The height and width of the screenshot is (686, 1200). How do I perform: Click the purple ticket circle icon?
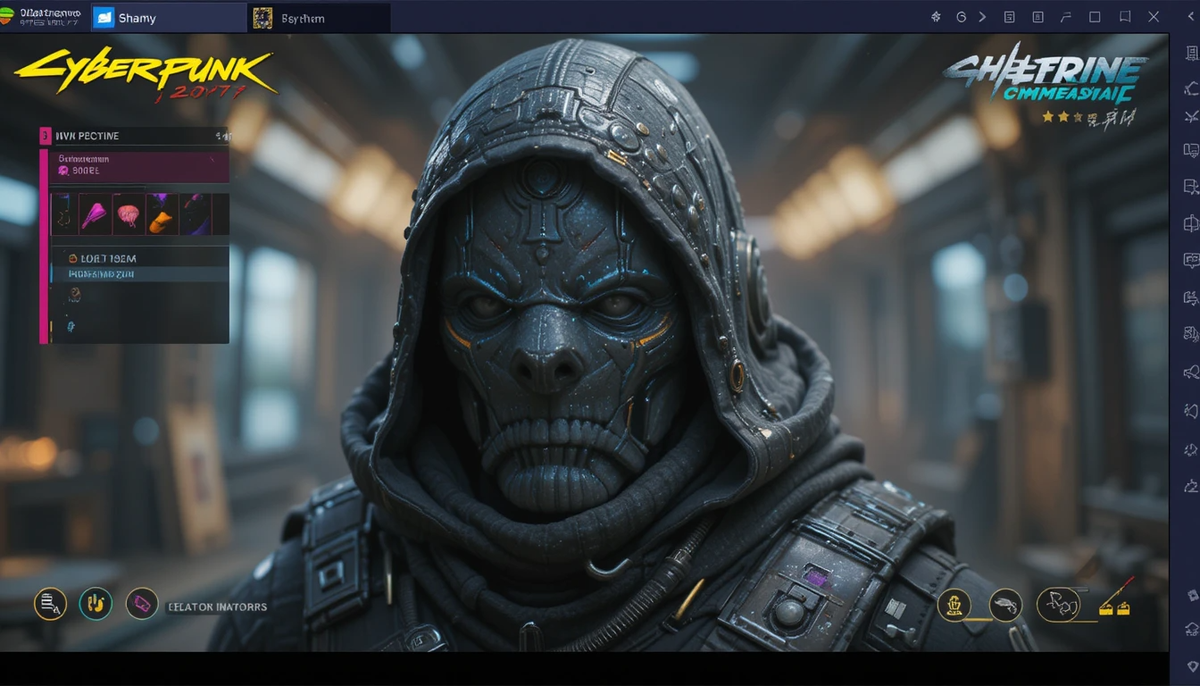pos(142,603)
